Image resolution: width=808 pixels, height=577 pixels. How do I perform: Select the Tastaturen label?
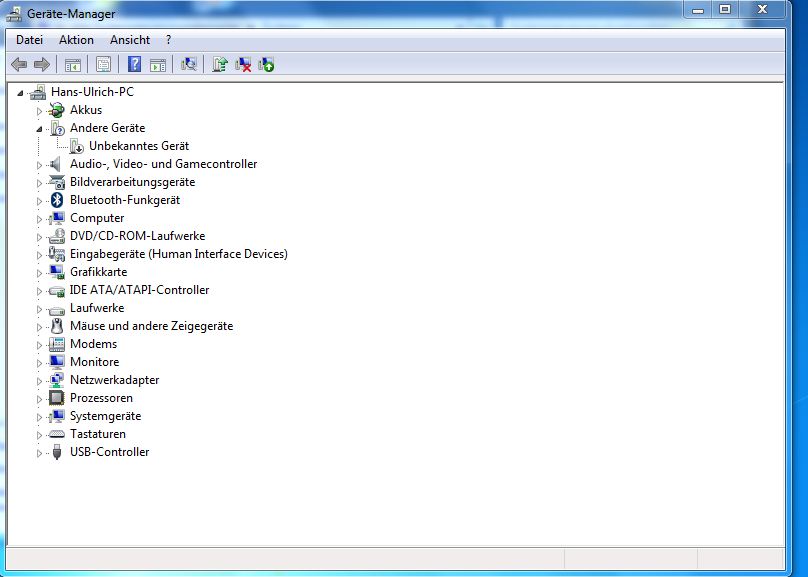coord(98,434)
